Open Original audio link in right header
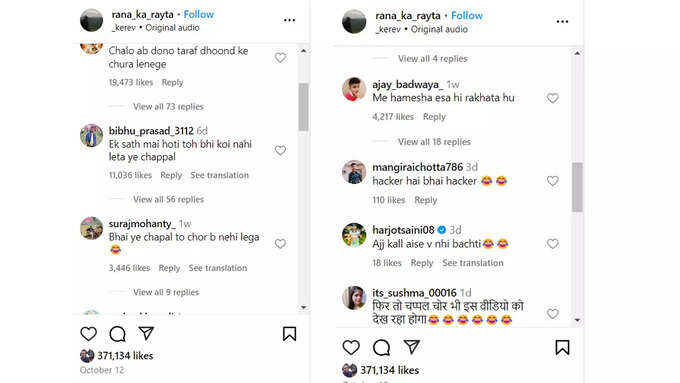 click(439, 29)
